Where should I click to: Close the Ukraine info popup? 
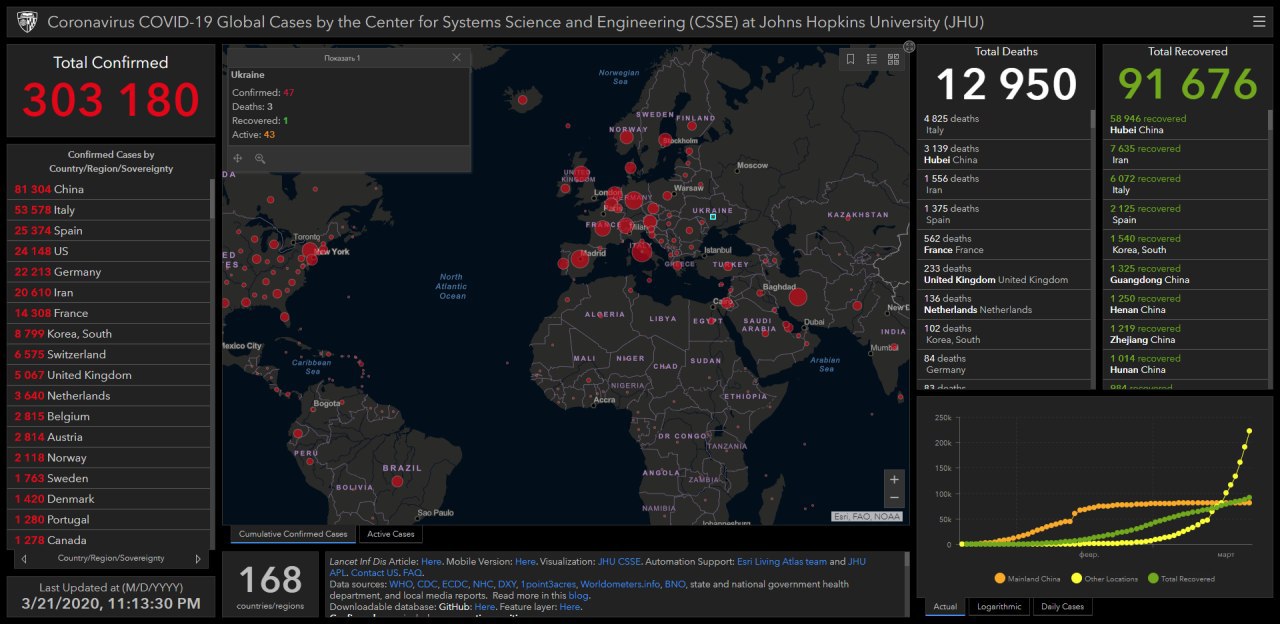coord(457,58)
